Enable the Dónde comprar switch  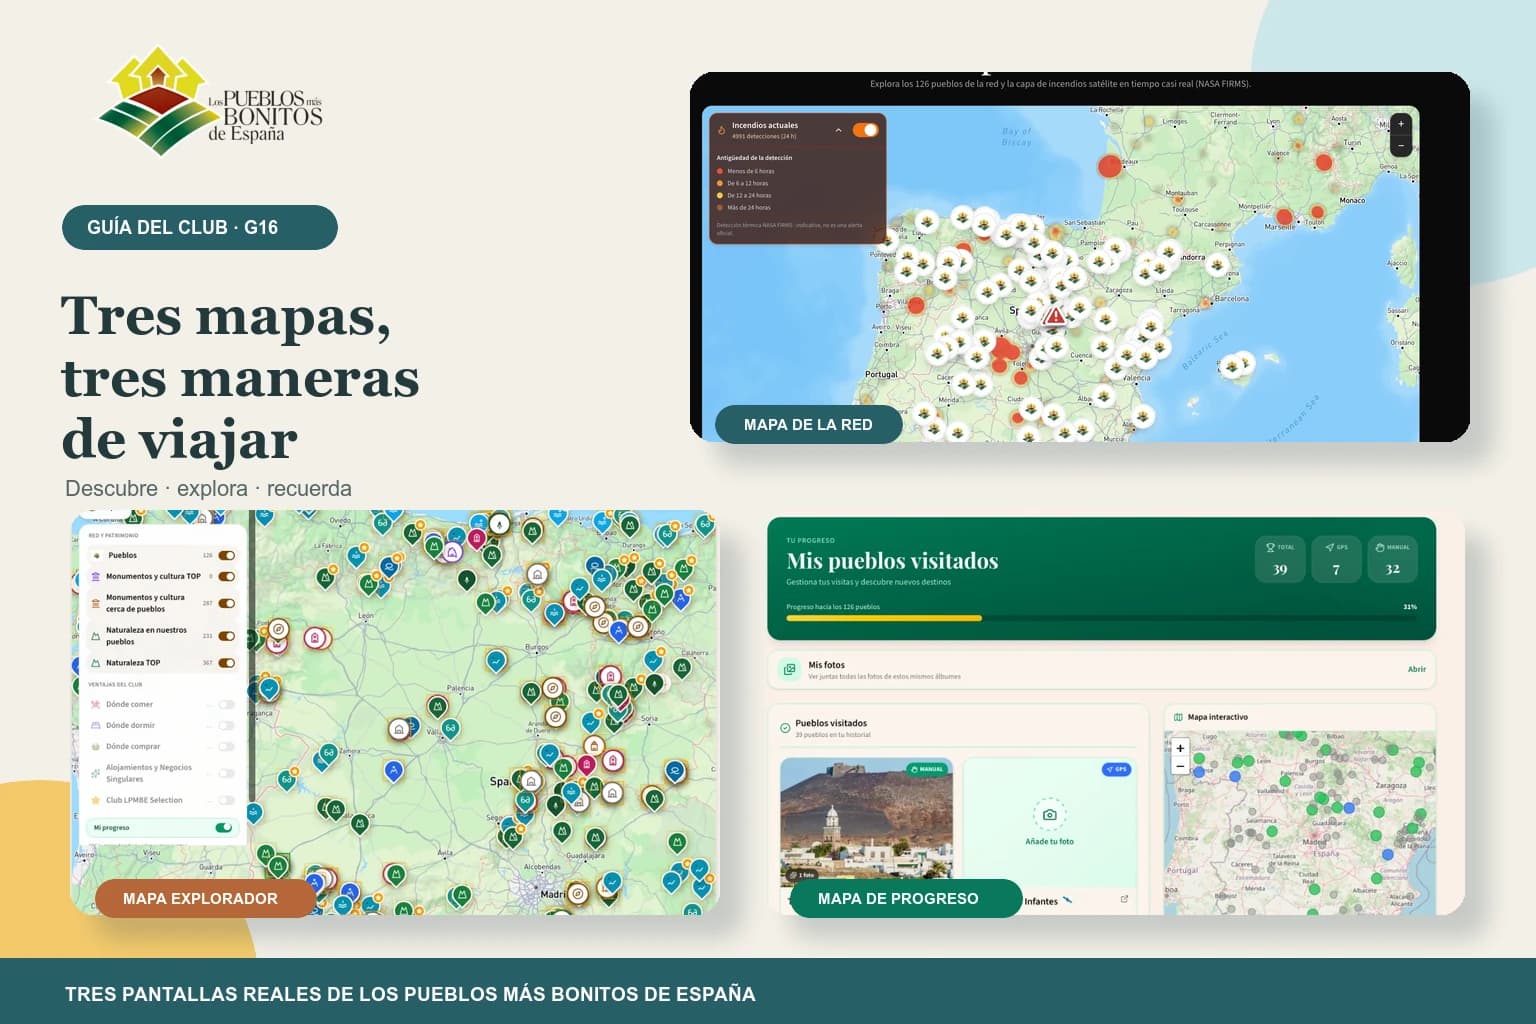(227, 746)
